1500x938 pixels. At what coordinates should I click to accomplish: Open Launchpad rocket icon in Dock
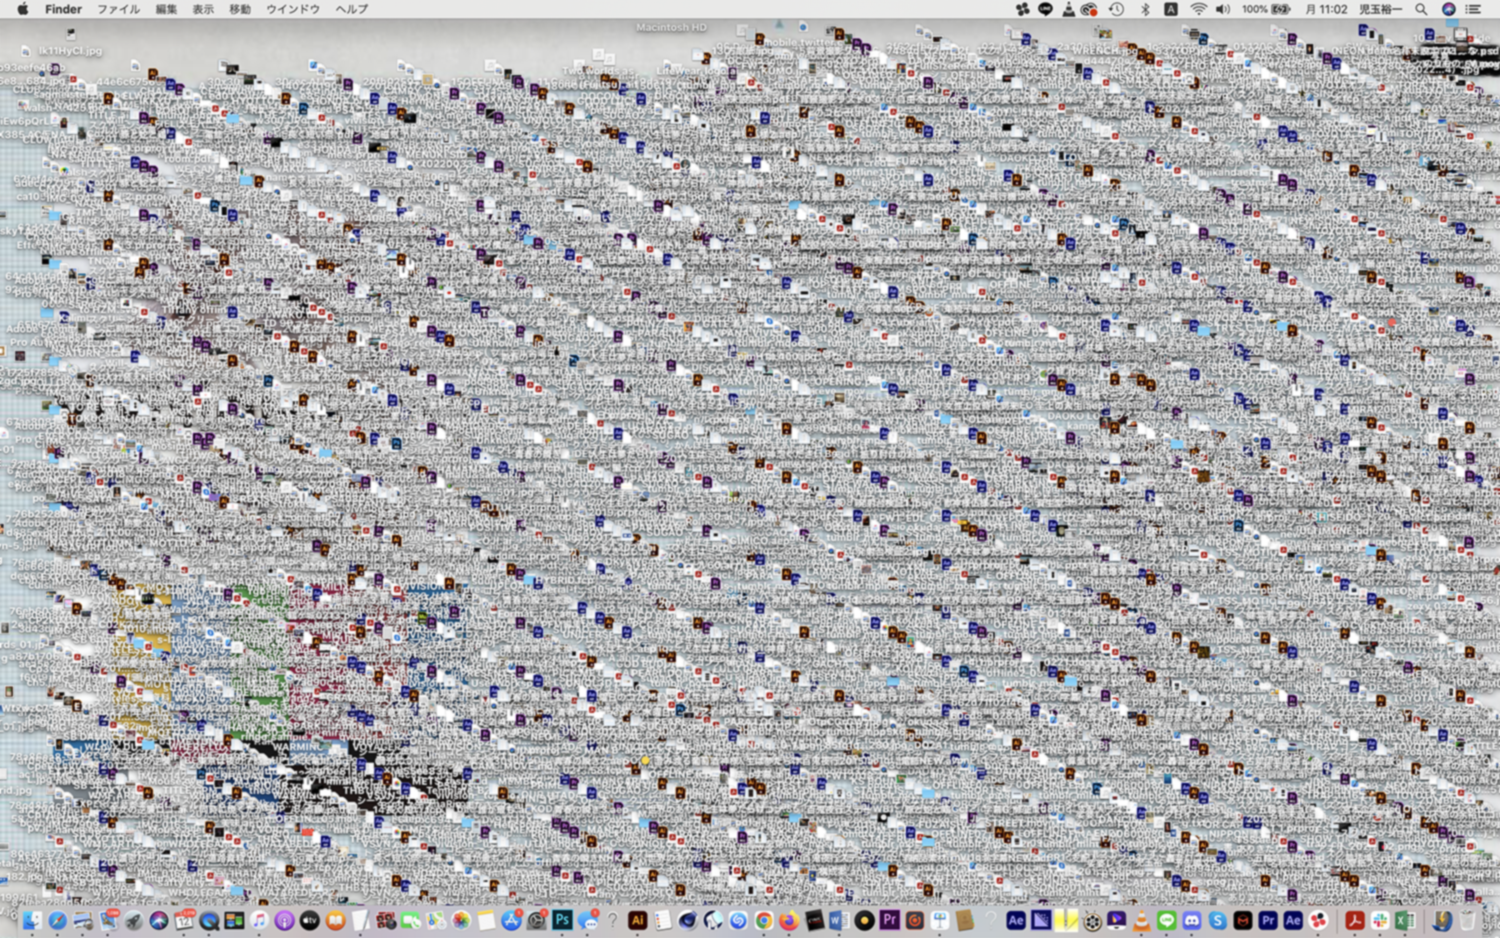coord(133,920)
